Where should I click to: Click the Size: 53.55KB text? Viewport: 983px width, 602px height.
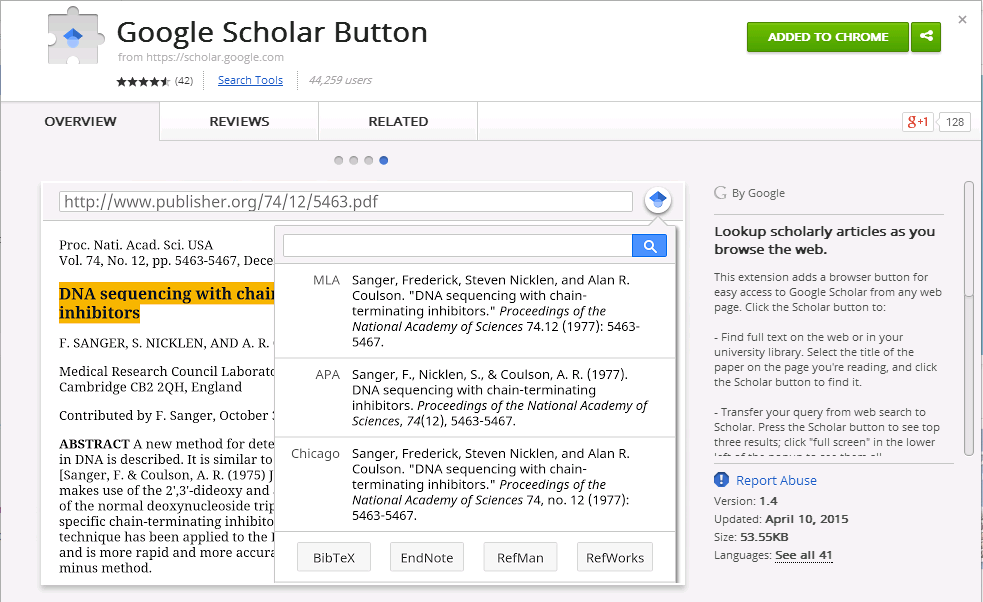click(751, 537)
